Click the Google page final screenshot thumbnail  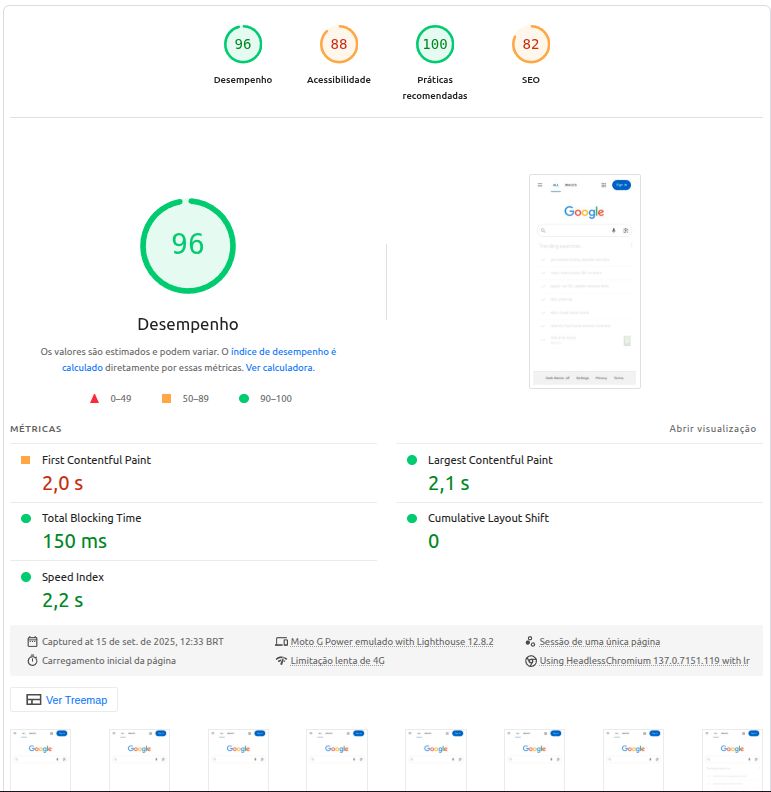pyautogui.click(x=585, y=281)
